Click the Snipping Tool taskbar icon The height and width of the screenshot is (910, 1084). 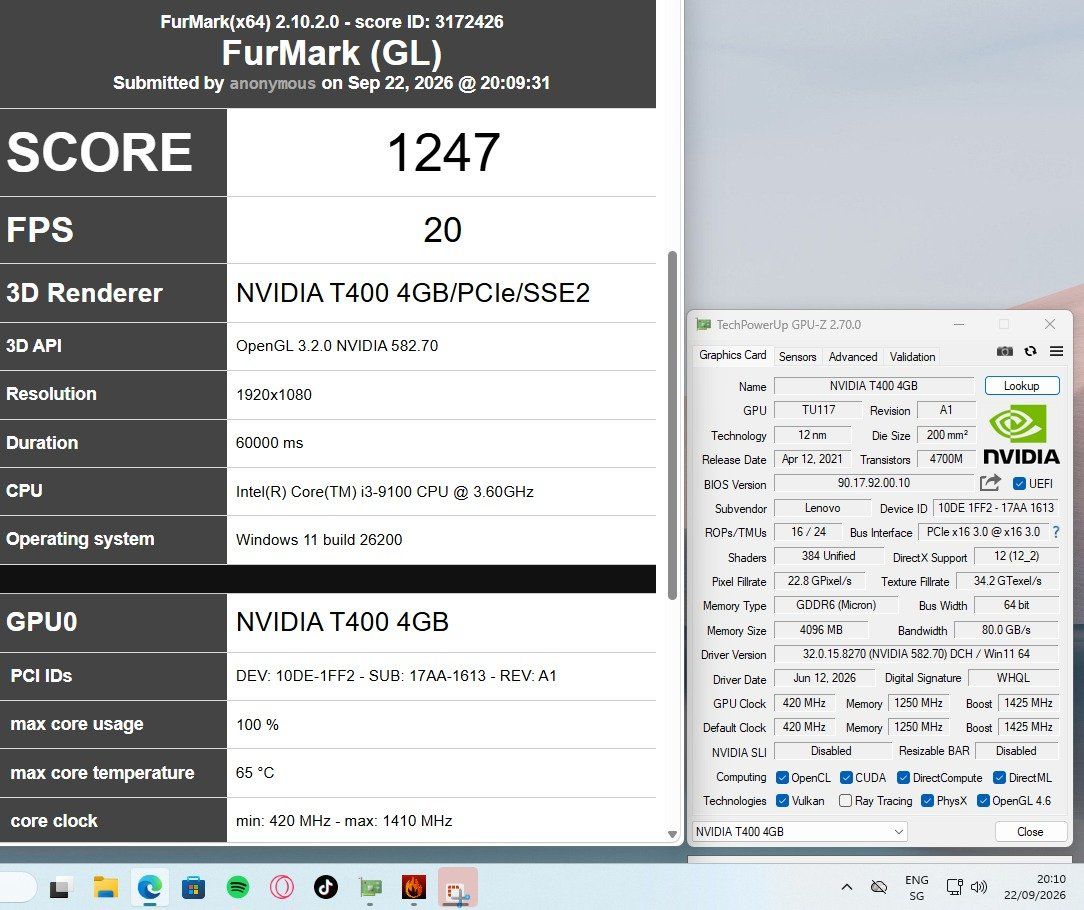(x=458, y=887)
